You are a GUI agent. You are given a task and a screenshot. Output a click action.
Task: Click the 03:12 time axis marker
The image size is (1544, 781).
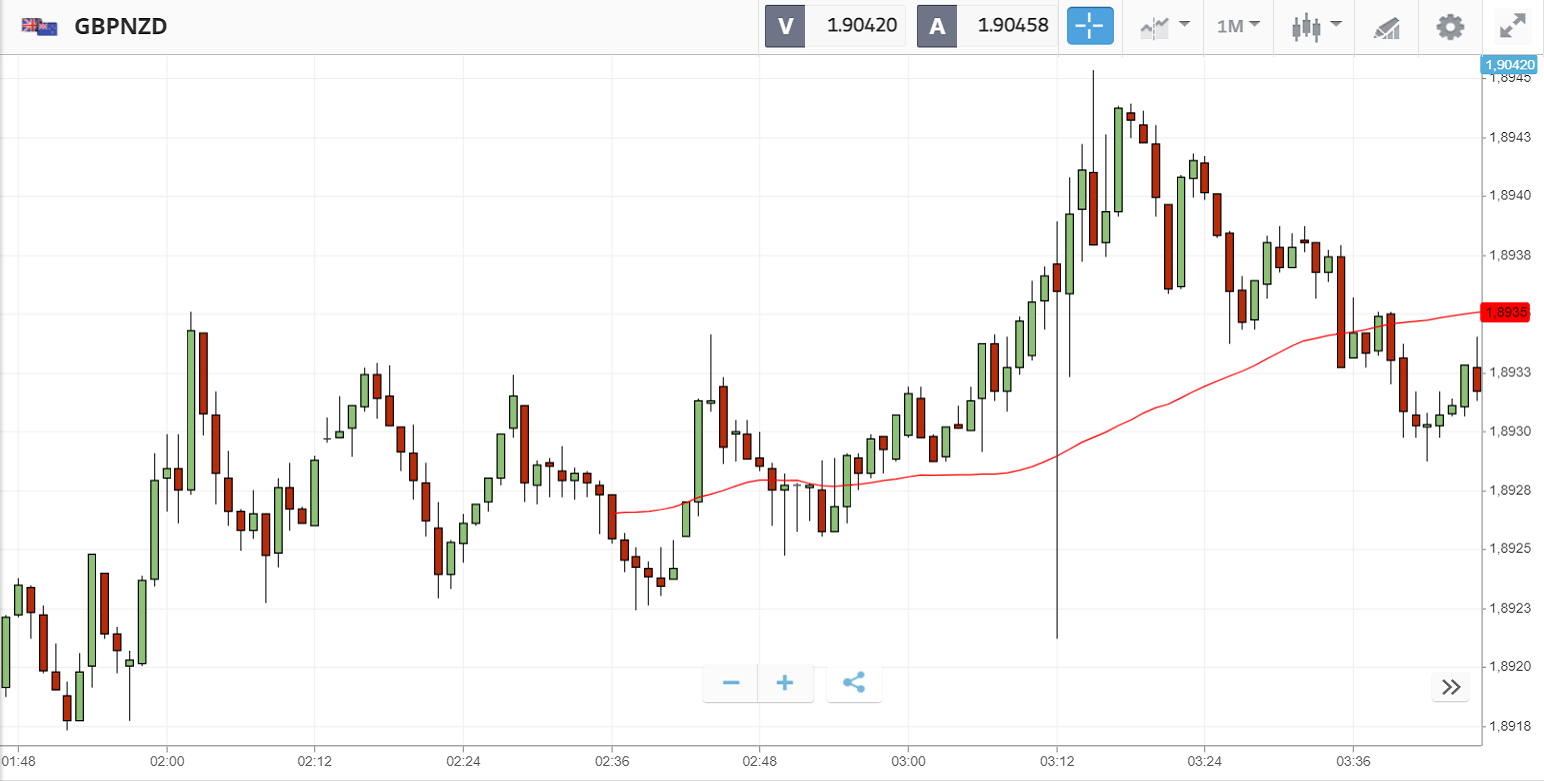click(x=1056, y=760)
